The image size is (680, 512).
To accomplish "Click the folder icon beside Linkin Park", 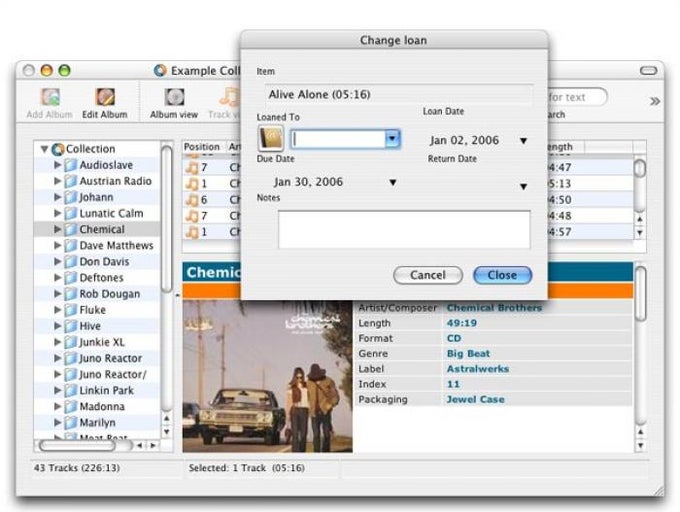I will click(70, 391).
